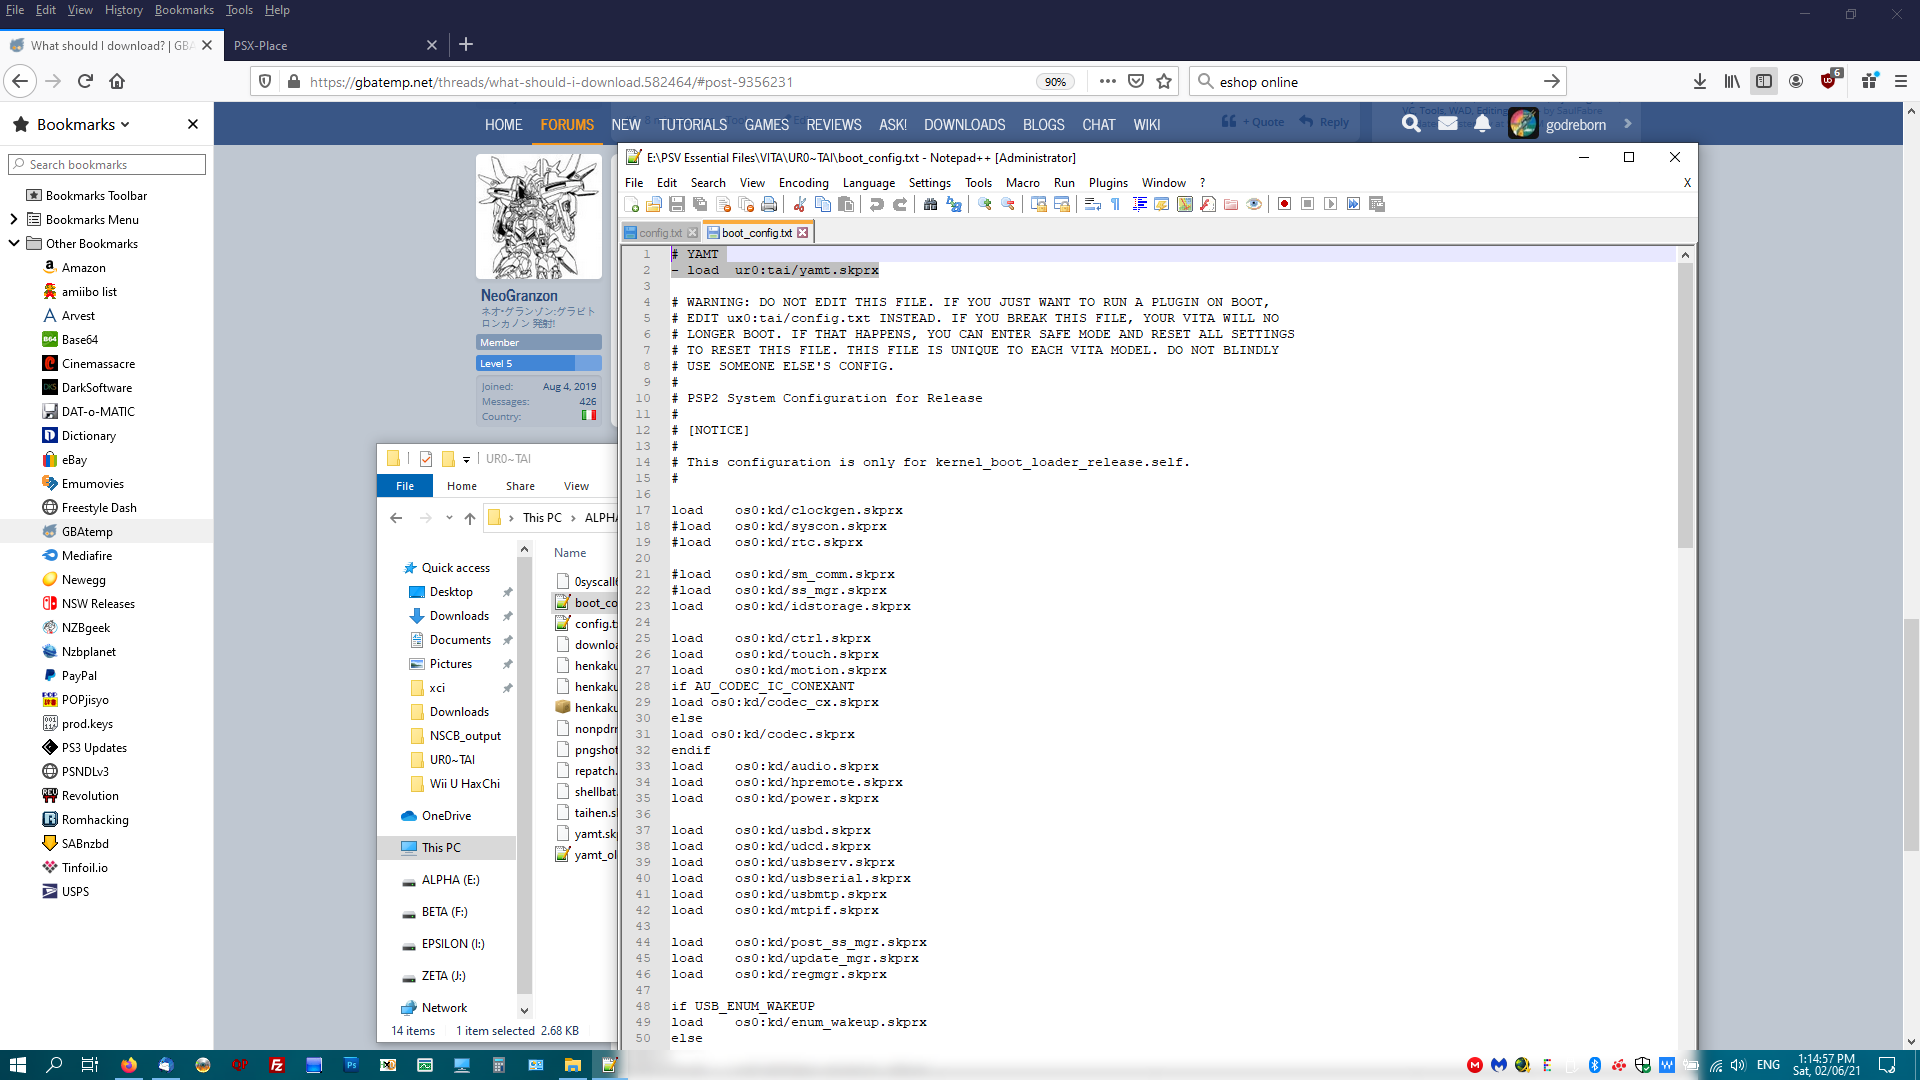
Task: Open Notepad++ Settings menu
Action: [x=930, y=183]
